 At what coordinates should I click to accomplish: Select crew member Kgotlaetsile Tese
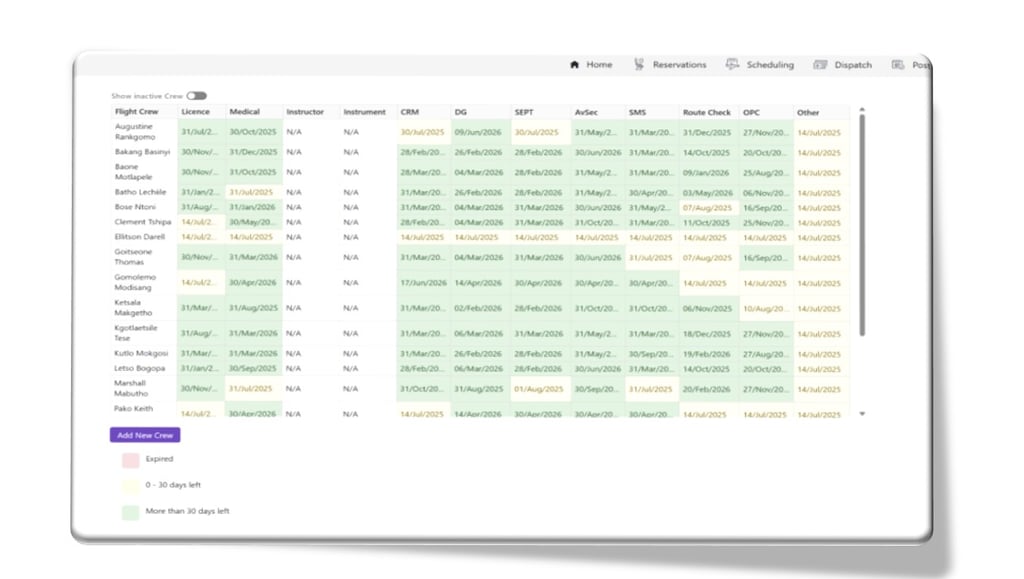click(x=136, y=333)
